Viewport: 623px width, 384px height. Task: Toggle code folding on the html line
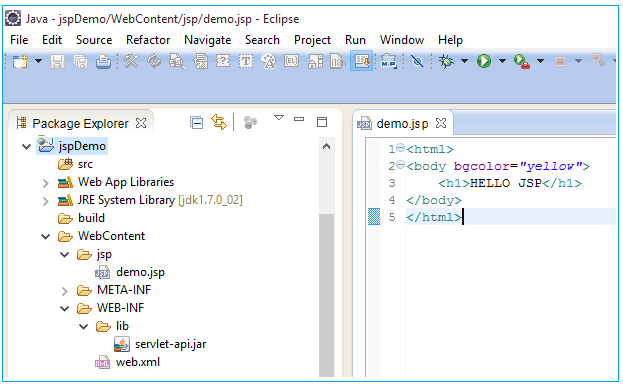pyautogui.click(x=400, y=147)
